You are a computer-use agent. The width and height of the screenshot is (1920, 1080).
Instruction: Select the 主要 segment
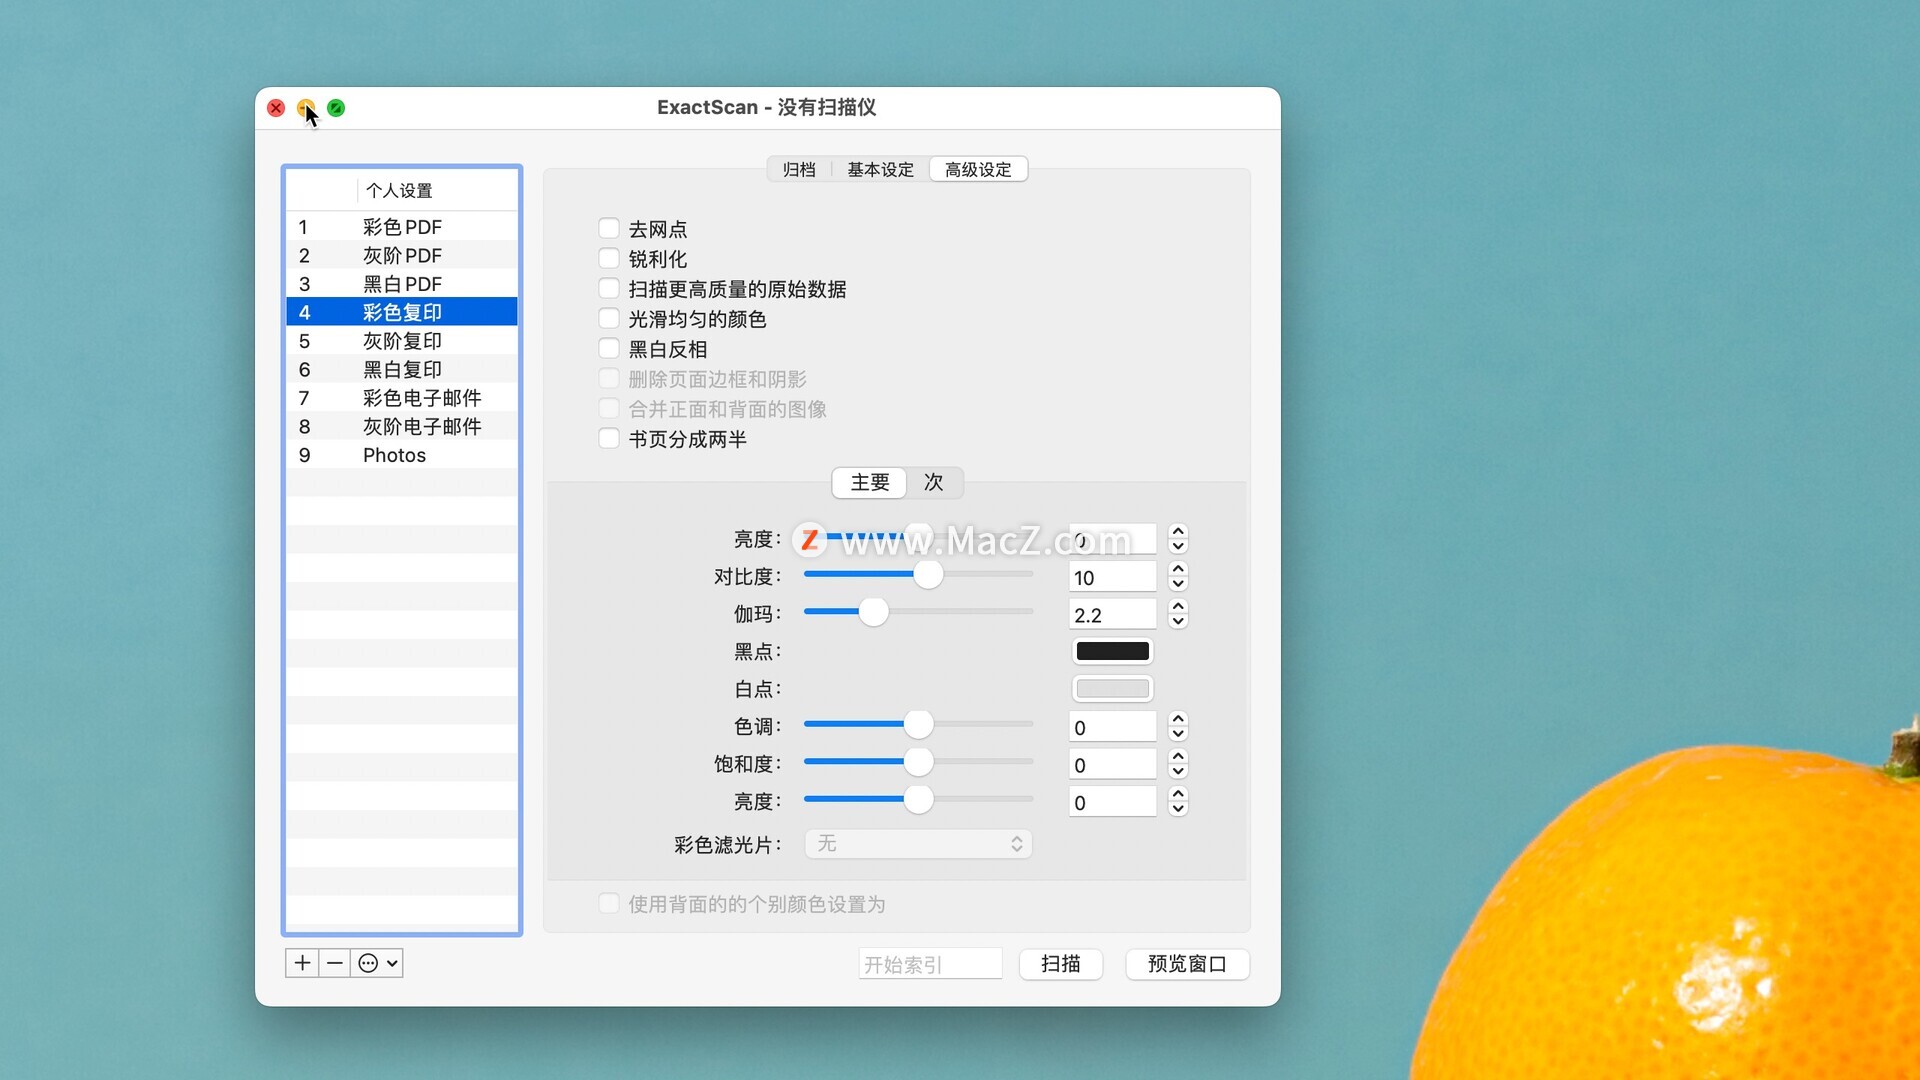pyautogui.click(x=870, y=483)
